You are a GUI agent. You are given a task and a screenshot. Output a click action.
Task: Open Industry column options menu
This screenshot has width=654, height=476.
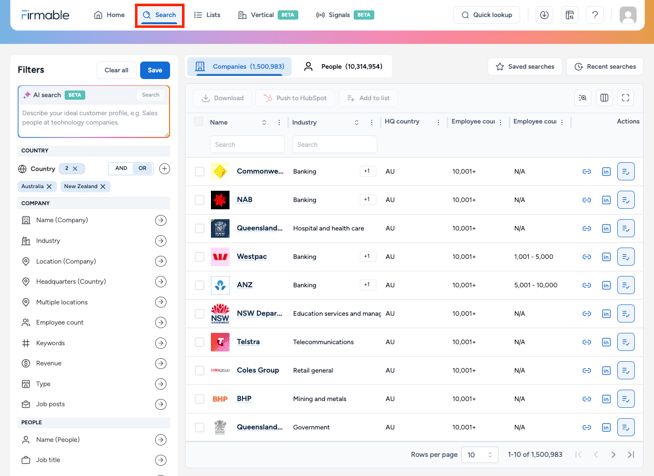pos(371,122)
